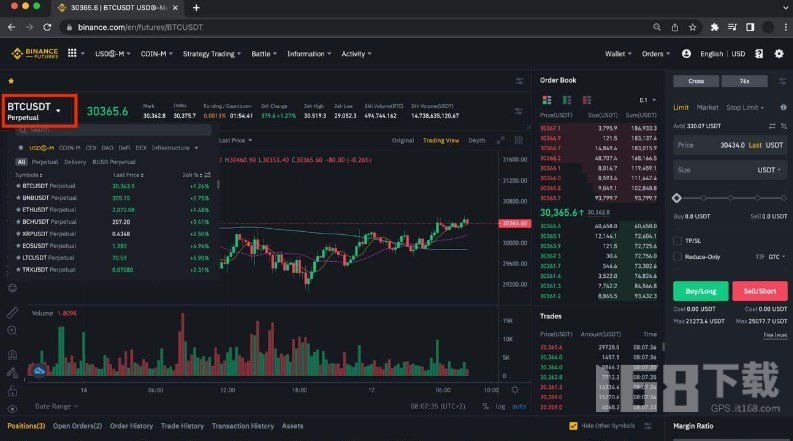This screenshot has width=793, height=441.
Task: Show asks-only order book view icon
Action: 587,100
